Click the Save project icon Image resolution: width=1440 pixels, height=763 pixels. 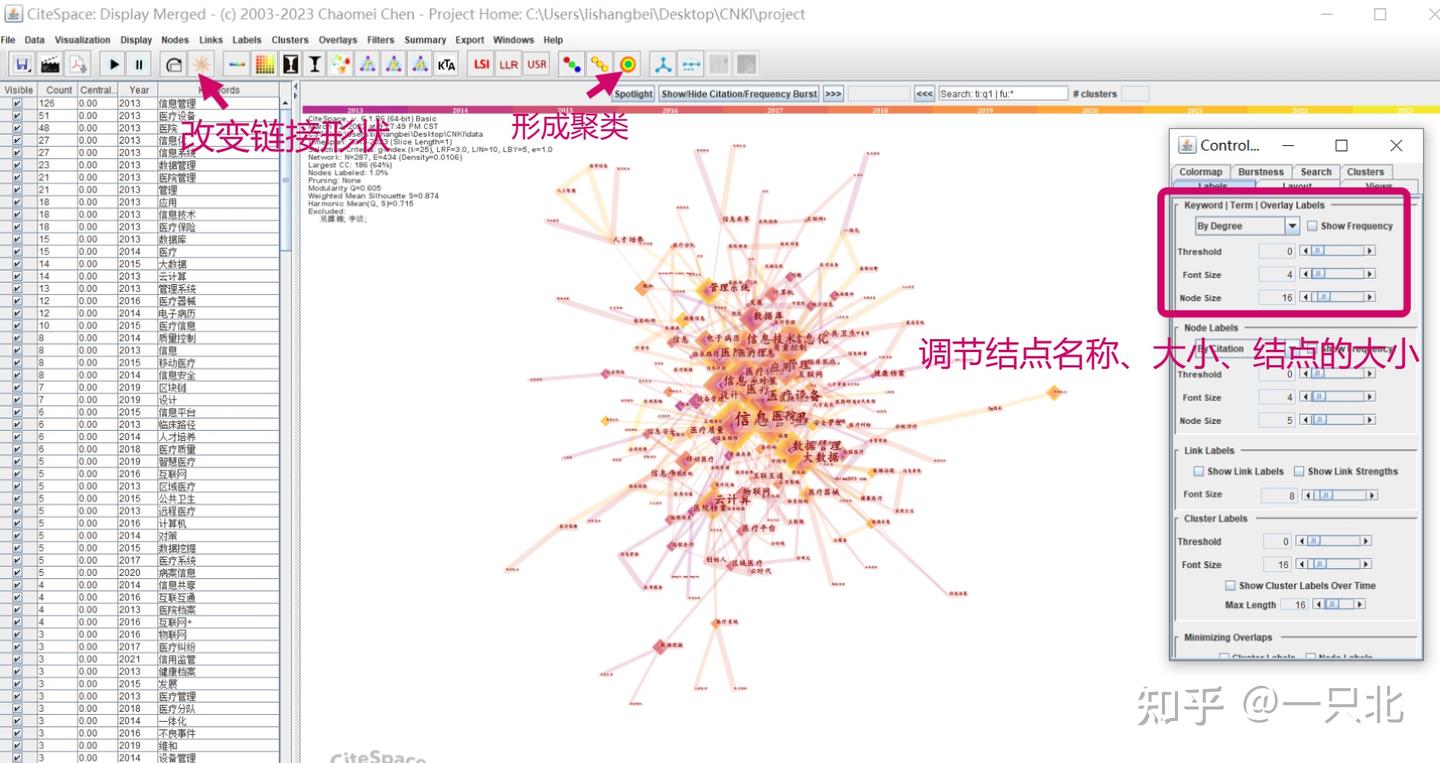23,63
